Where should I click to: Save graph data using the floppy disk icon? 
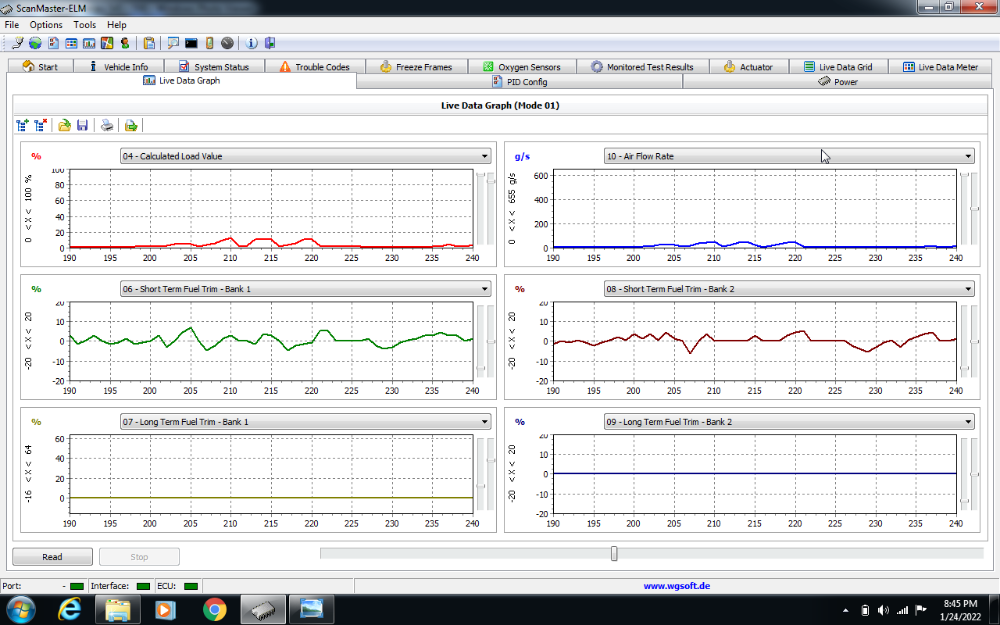[82, 125]
